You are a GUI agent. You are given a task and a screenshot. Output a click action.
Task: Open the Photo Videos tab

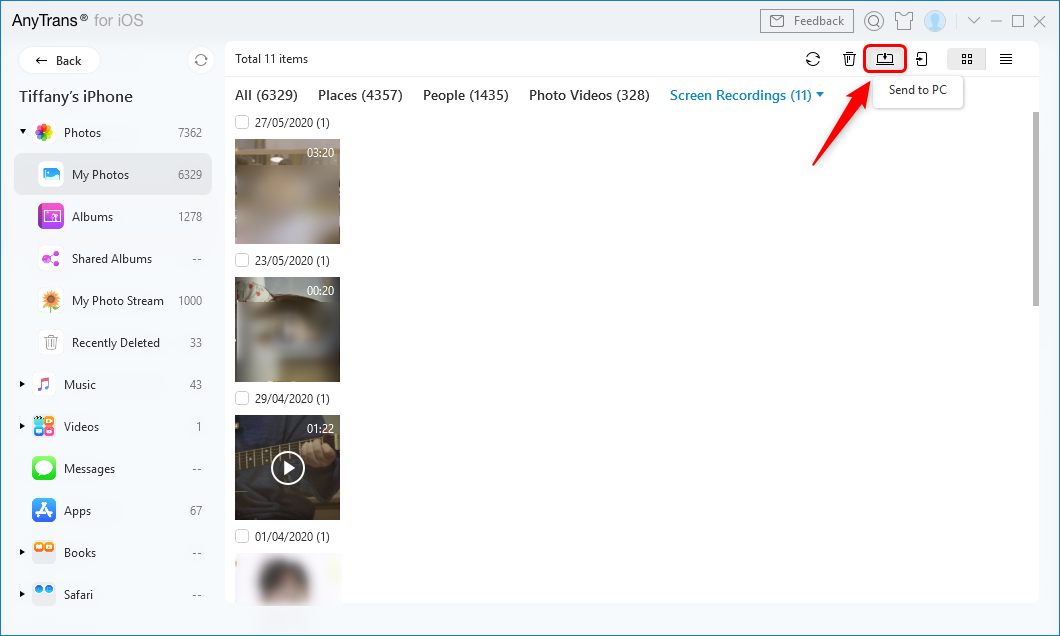pyautogui.click(x=588, y=95)
